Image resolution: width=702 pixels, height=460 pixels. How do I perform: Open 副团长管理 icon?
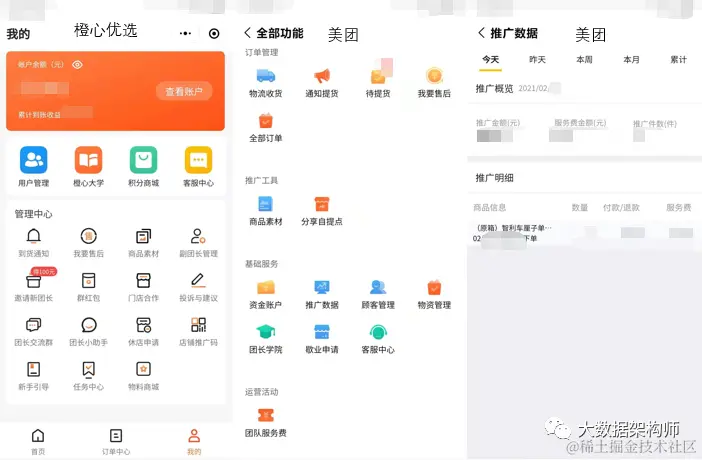tap(198, 236)
